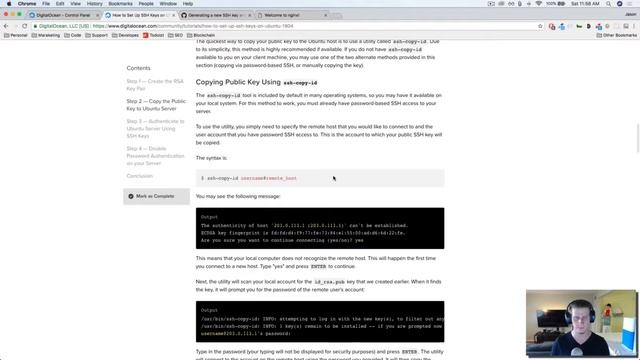The image size is (640, 360).
Task: Open the Apple menu
Action: click(9, 4)
